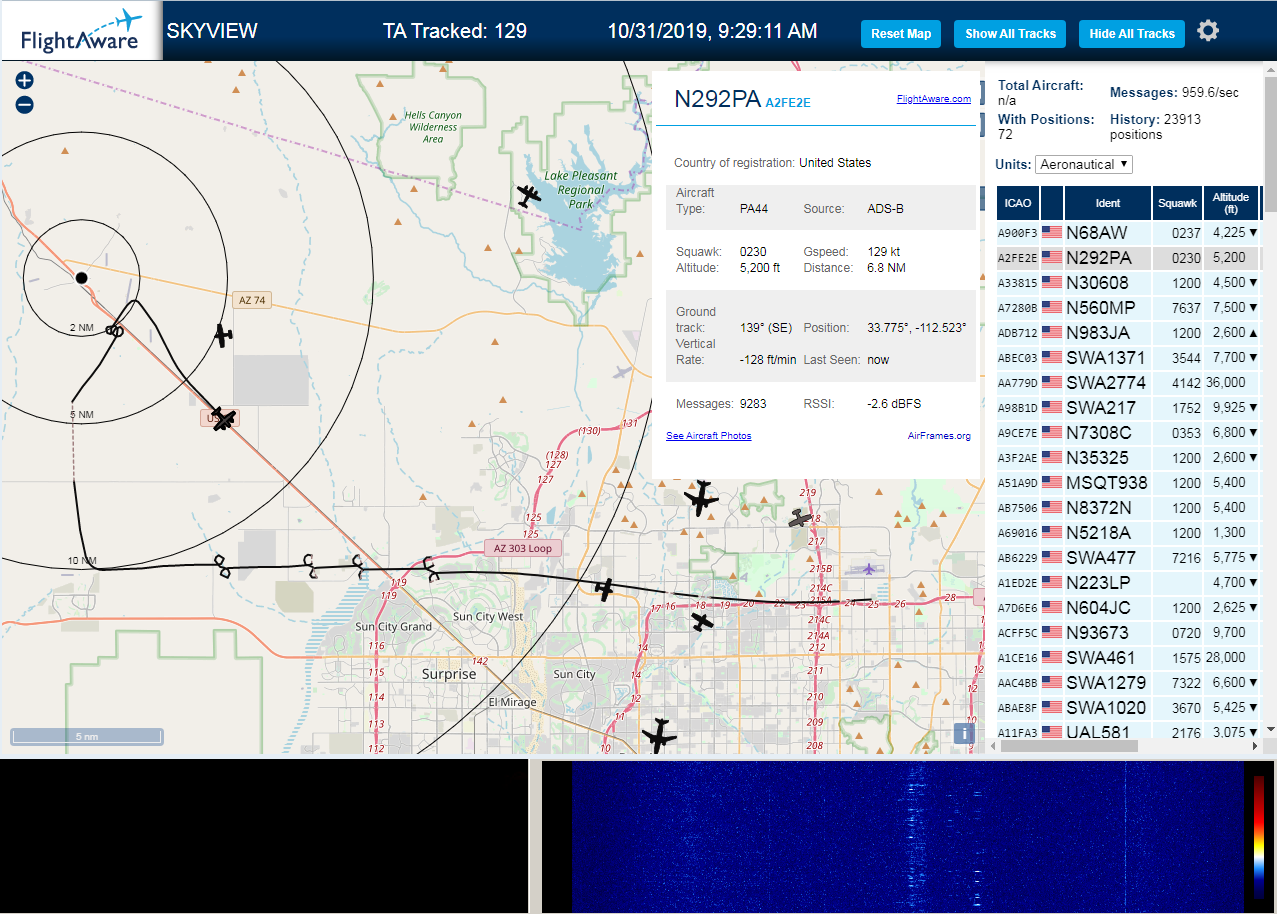Select the SWA477 aircraft row
The height and width of the screenshot is (915, 1277).
point(1128,557)
